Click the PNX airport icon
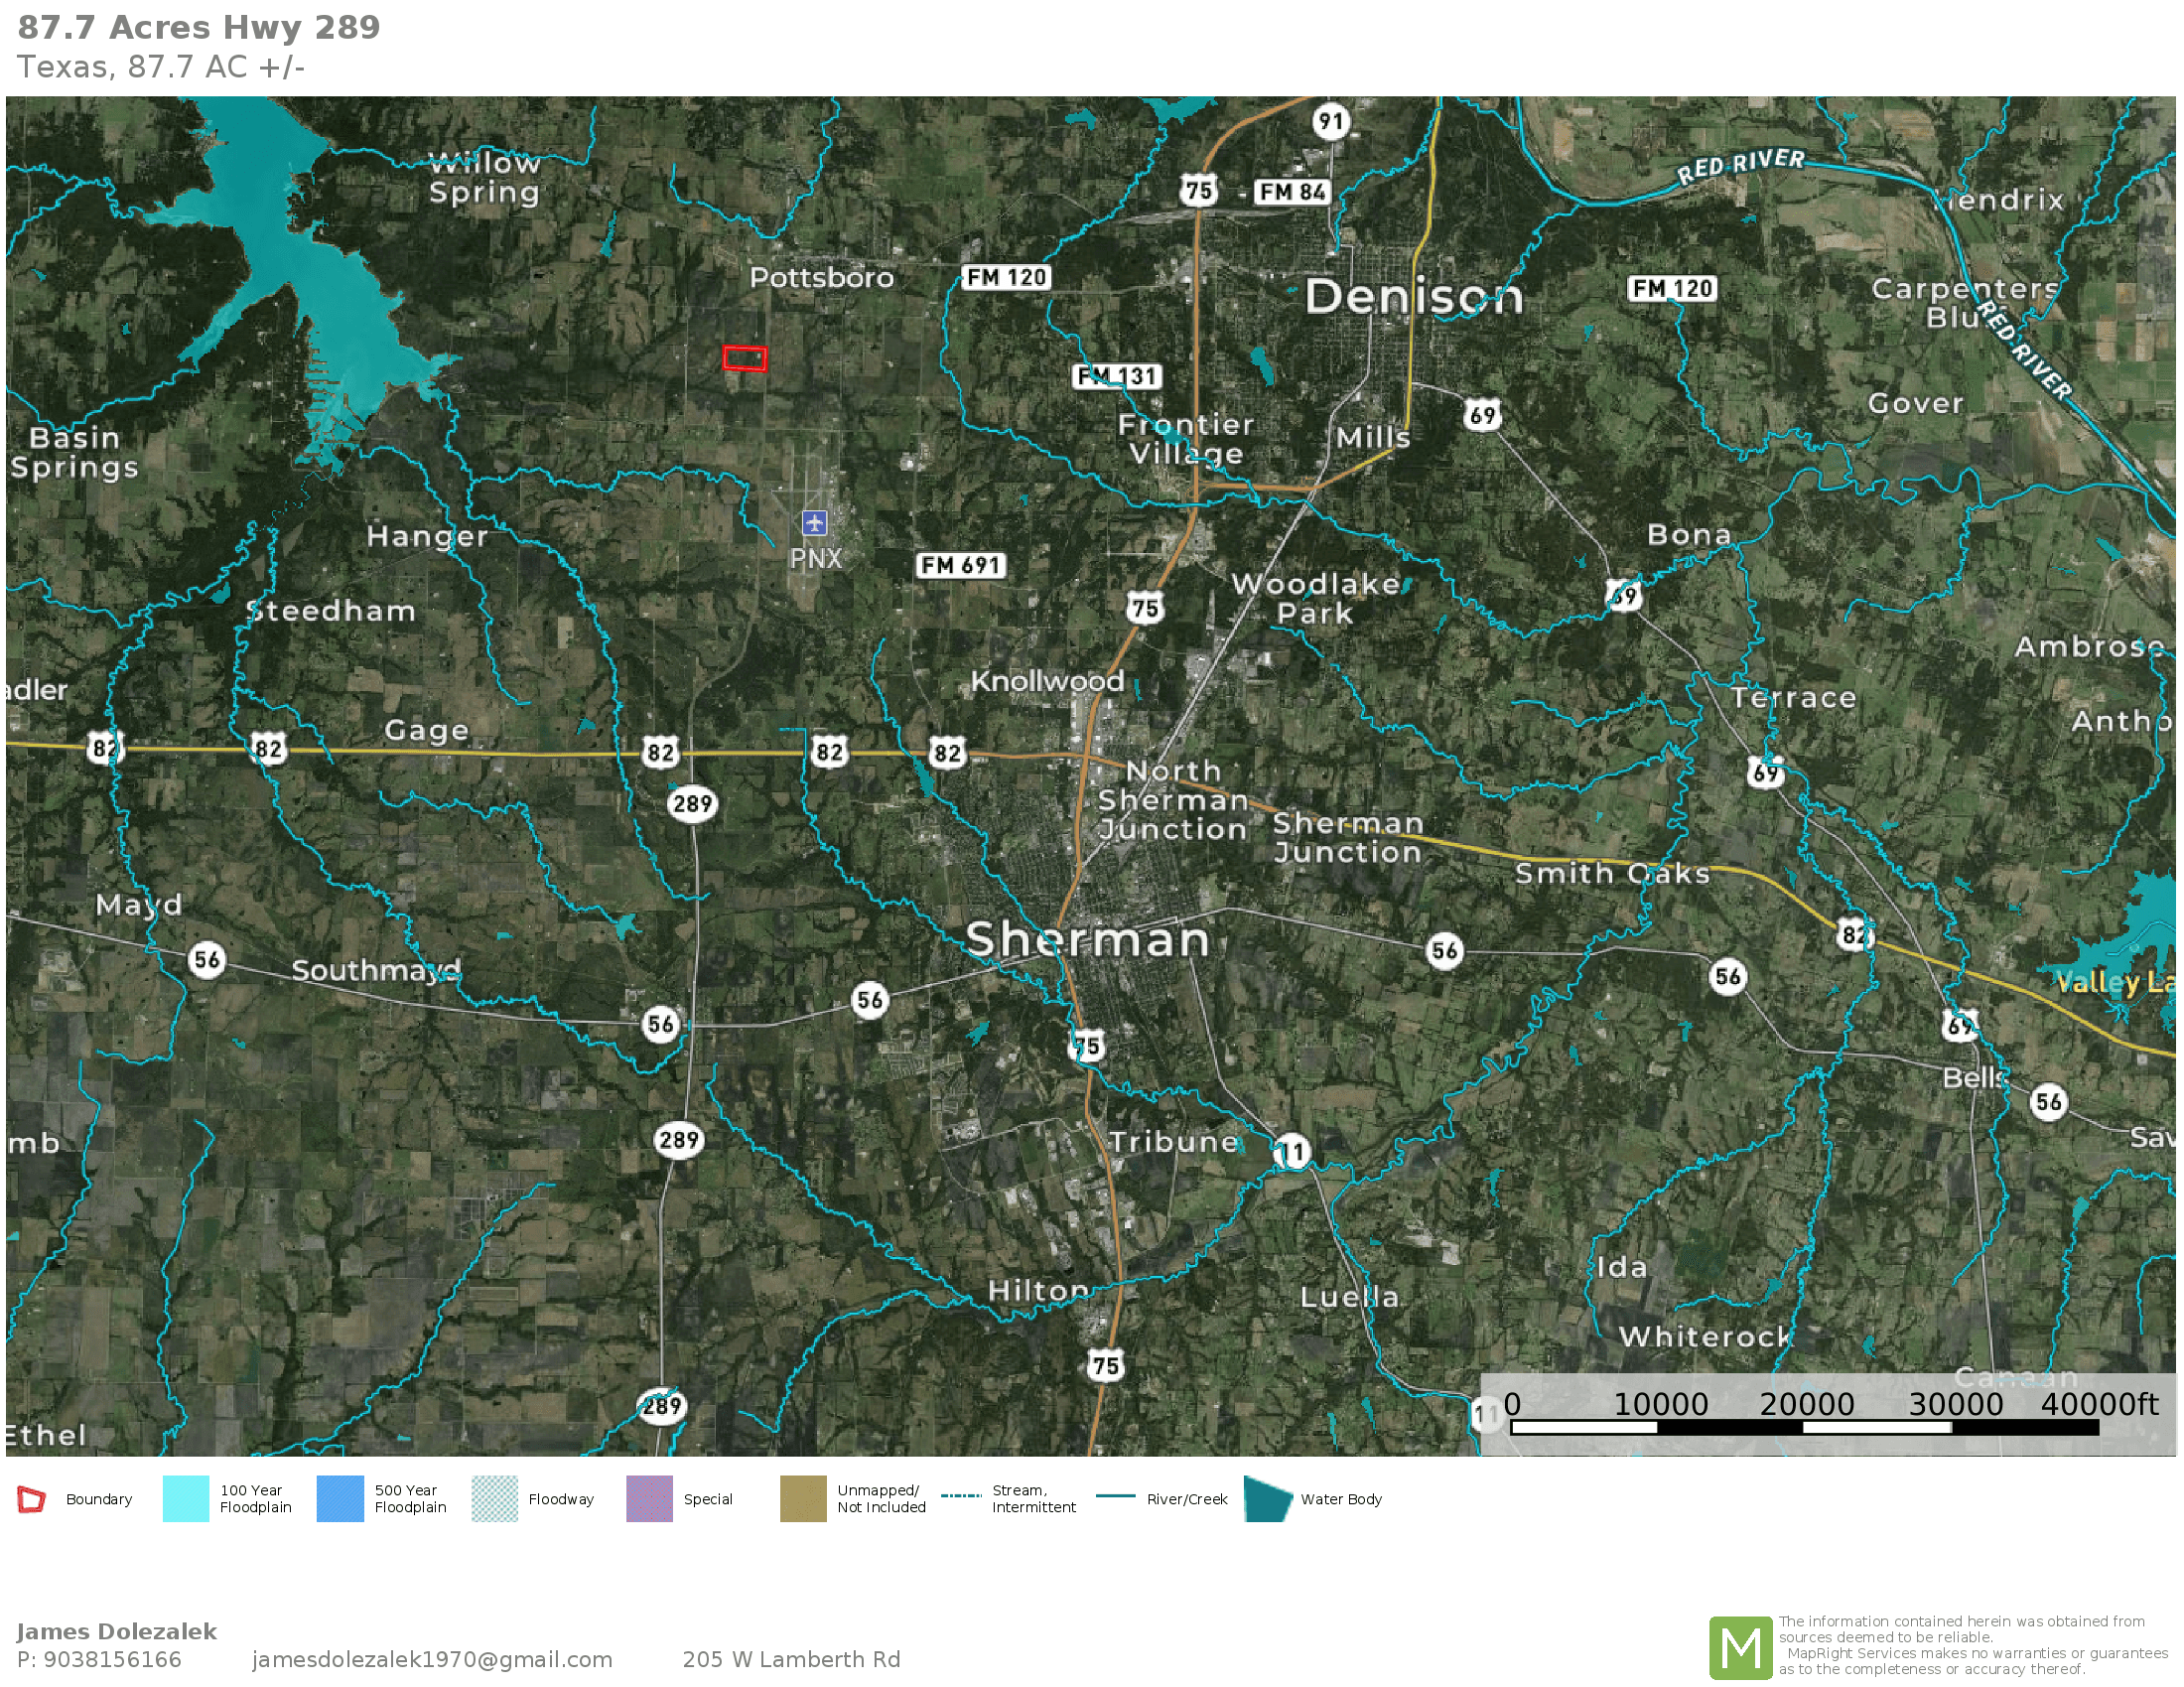 814,522
